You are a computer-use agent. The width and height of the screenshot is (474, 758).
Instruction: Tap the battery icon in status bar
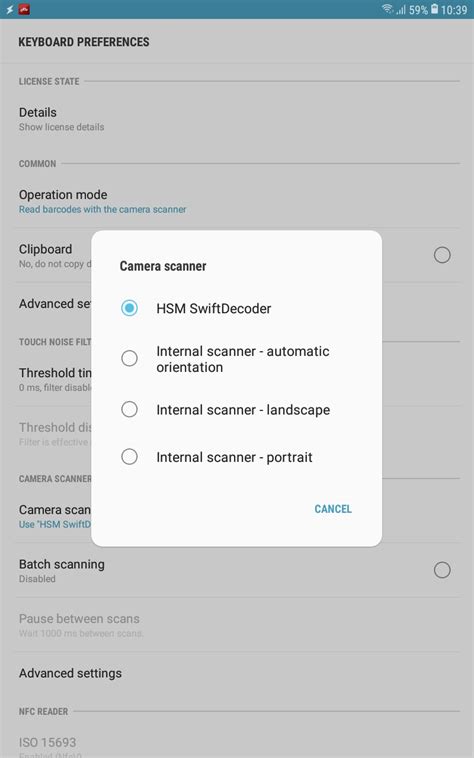click(434, 9)
